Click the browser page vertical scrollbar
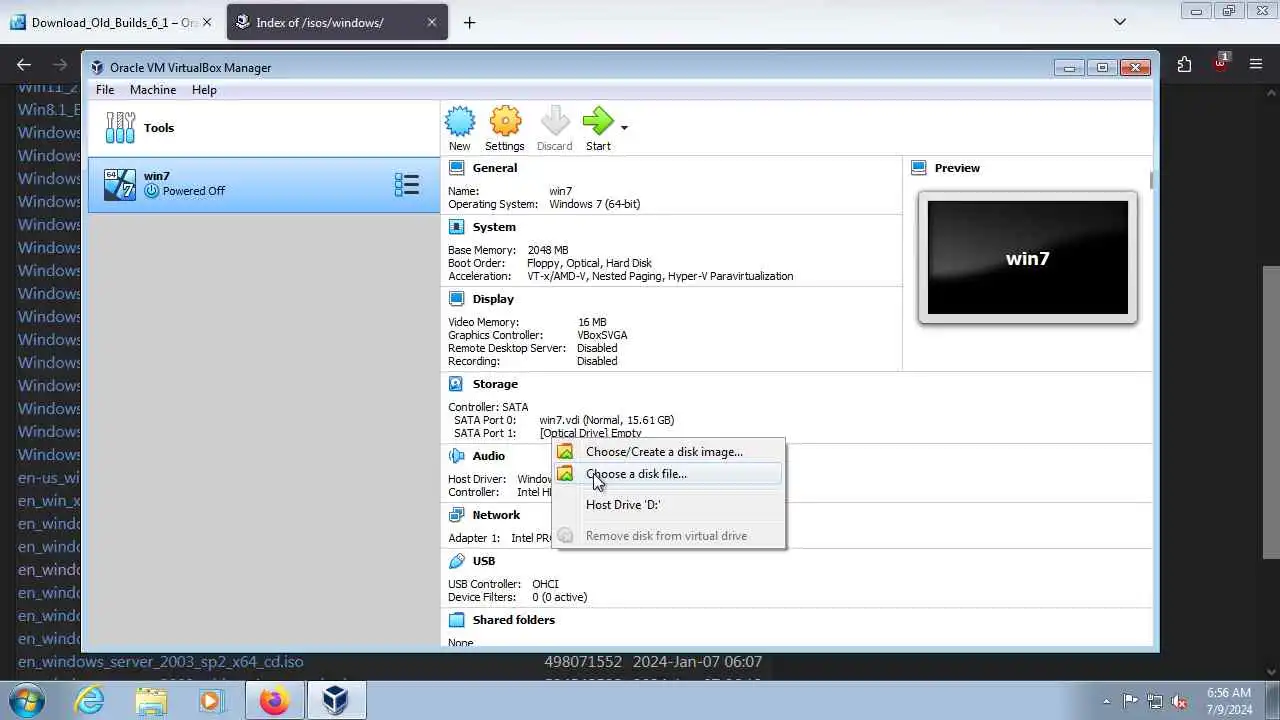This screenshot has width=1280, height=720. point(1271,412)
